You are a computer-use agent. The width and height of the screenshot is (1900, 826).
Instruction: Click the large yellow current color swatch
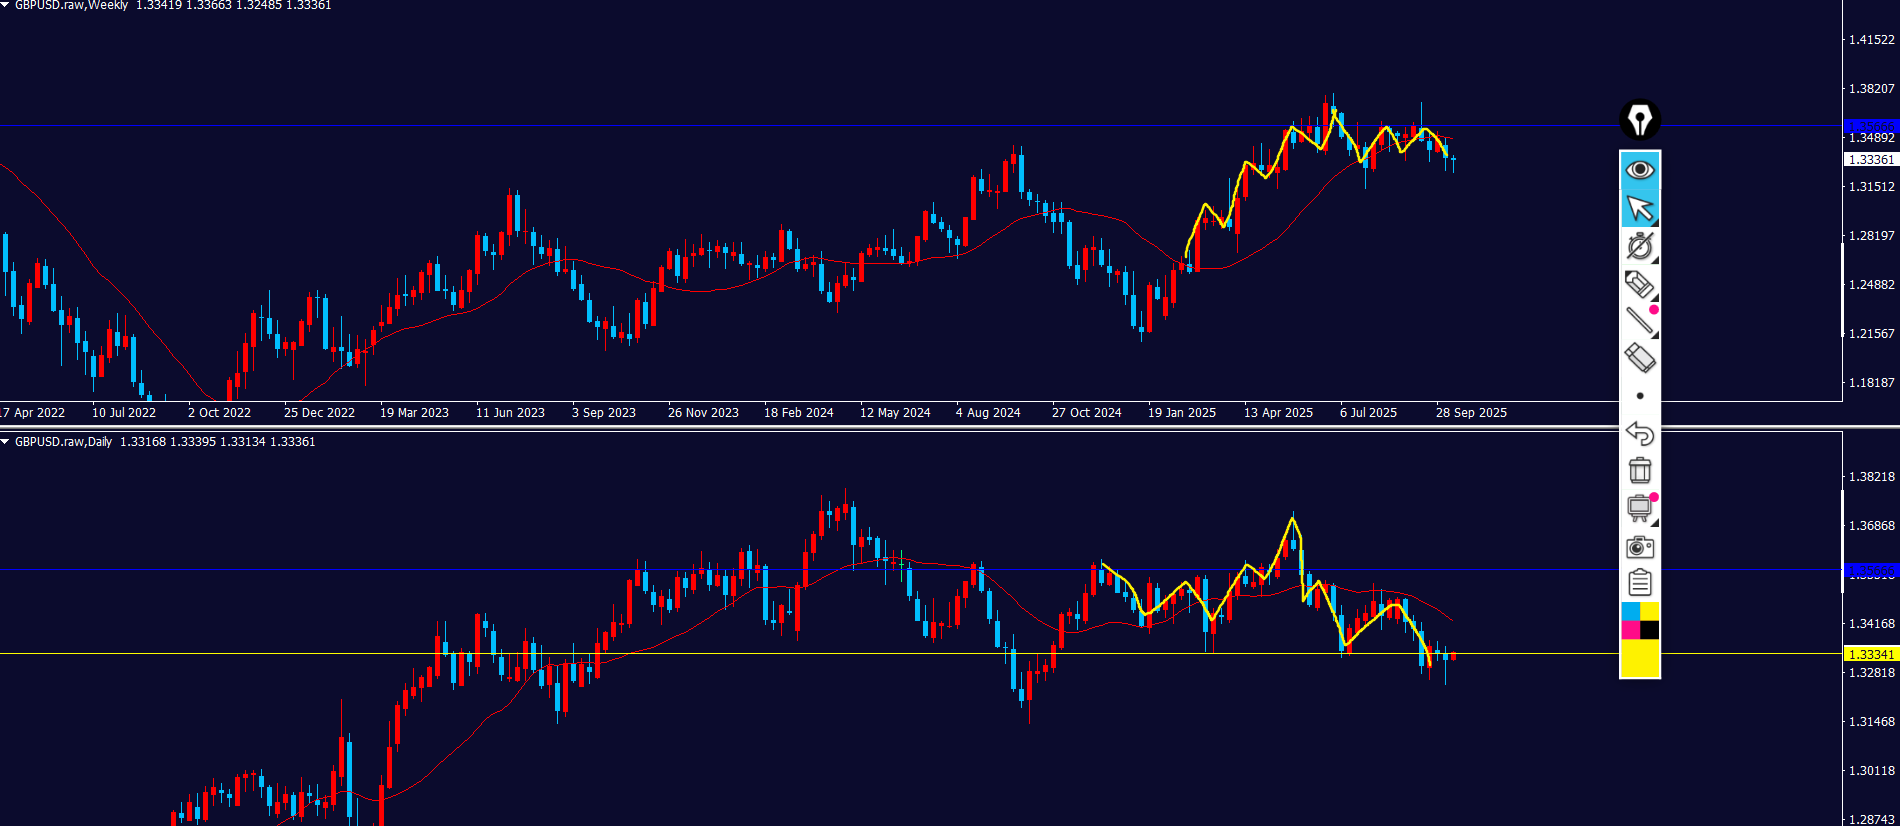1639,659
